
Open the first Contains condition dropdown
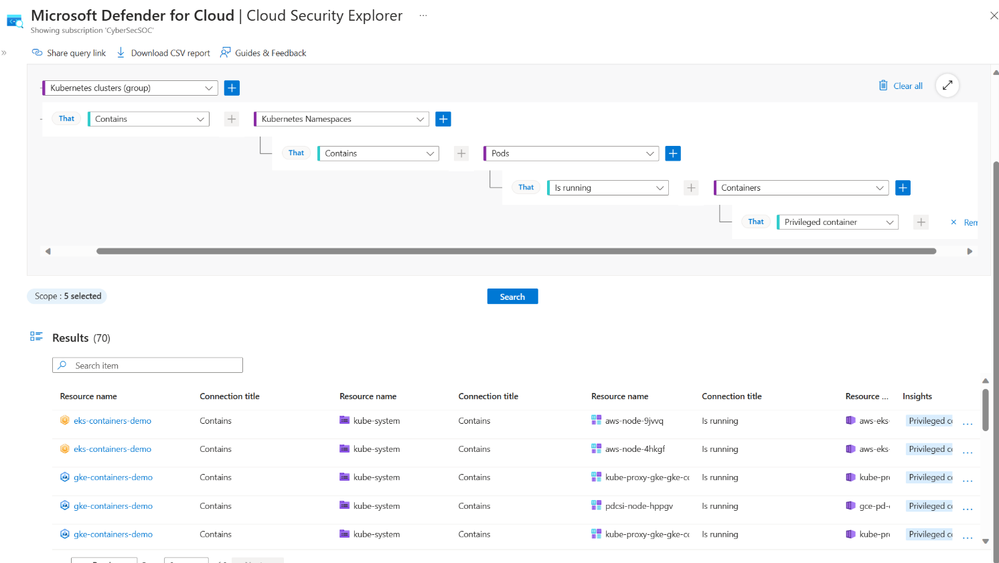point(149,119)
